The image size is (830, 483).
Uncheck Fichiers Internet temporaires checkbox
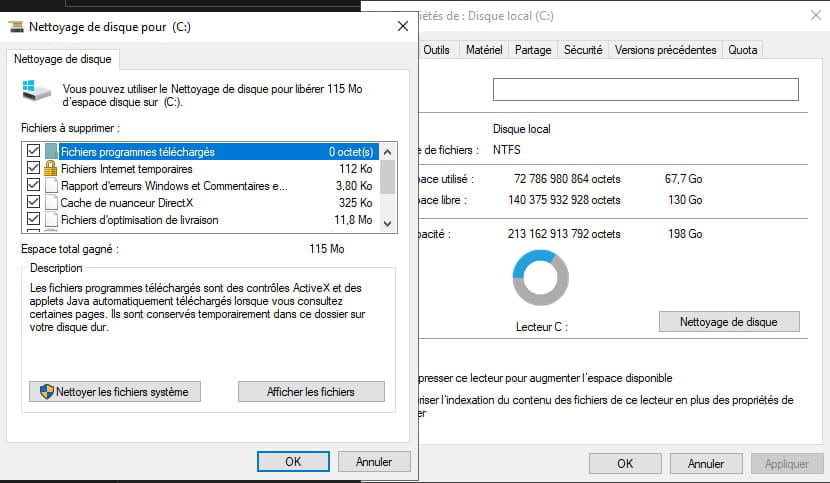click(33, 168)
